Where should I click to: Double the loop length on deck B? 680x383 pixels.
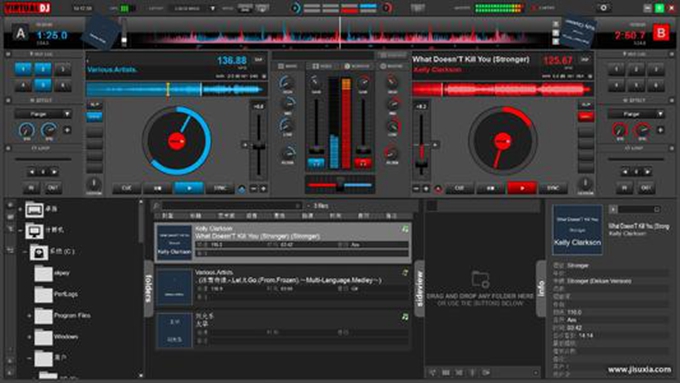click(x=647, y=172)
